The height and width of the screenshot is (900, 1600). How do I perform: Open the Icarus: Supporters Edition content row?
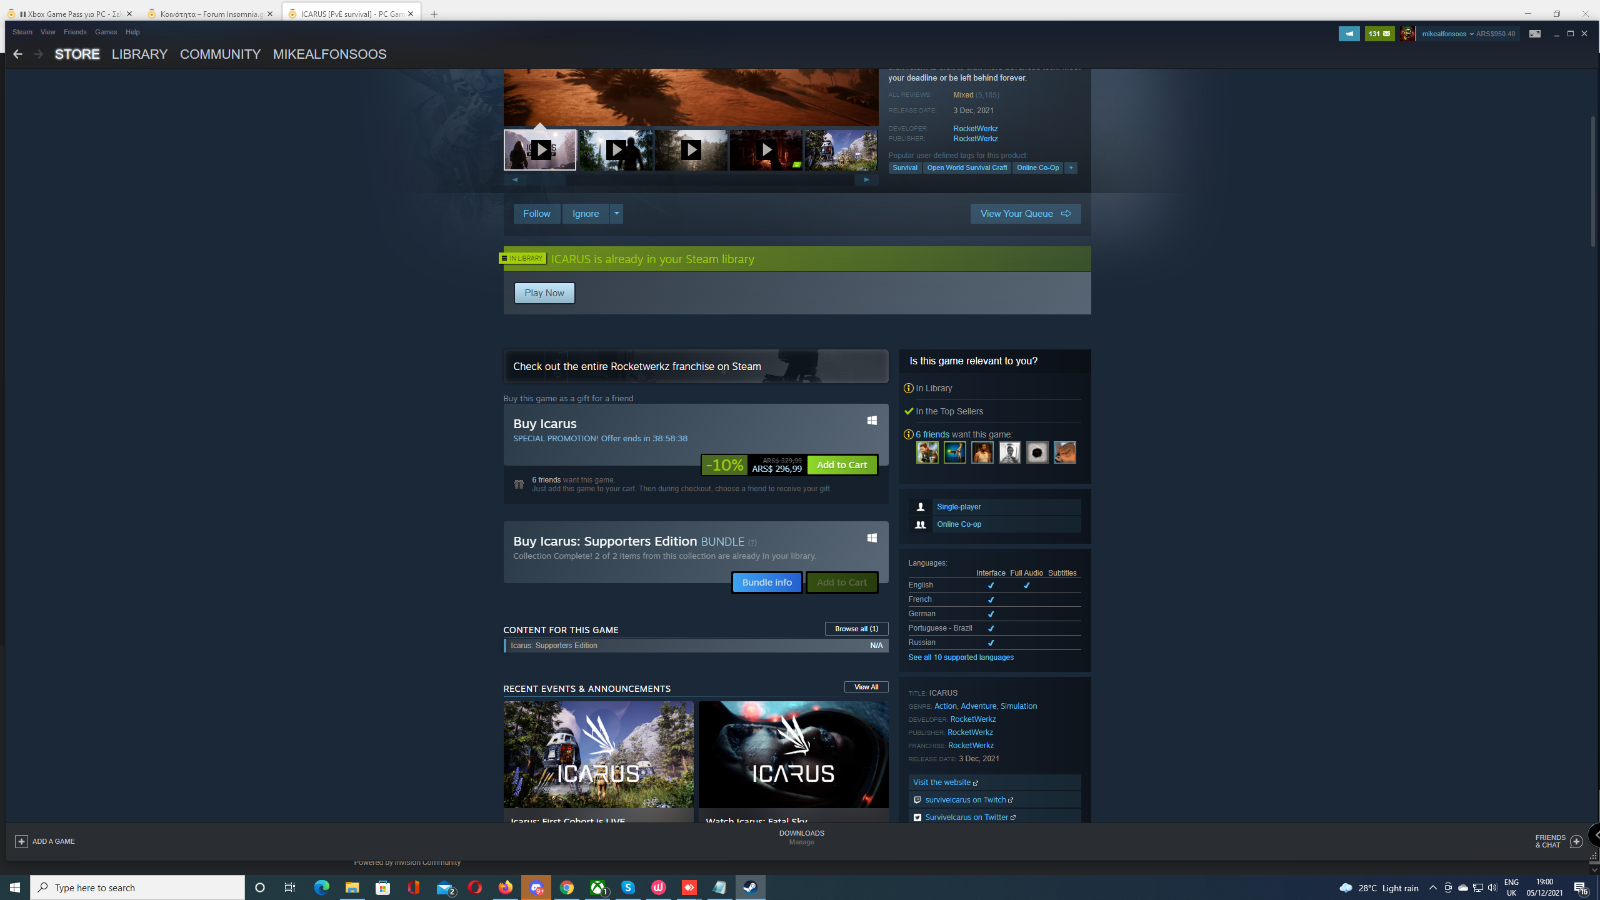coord(696,646)
